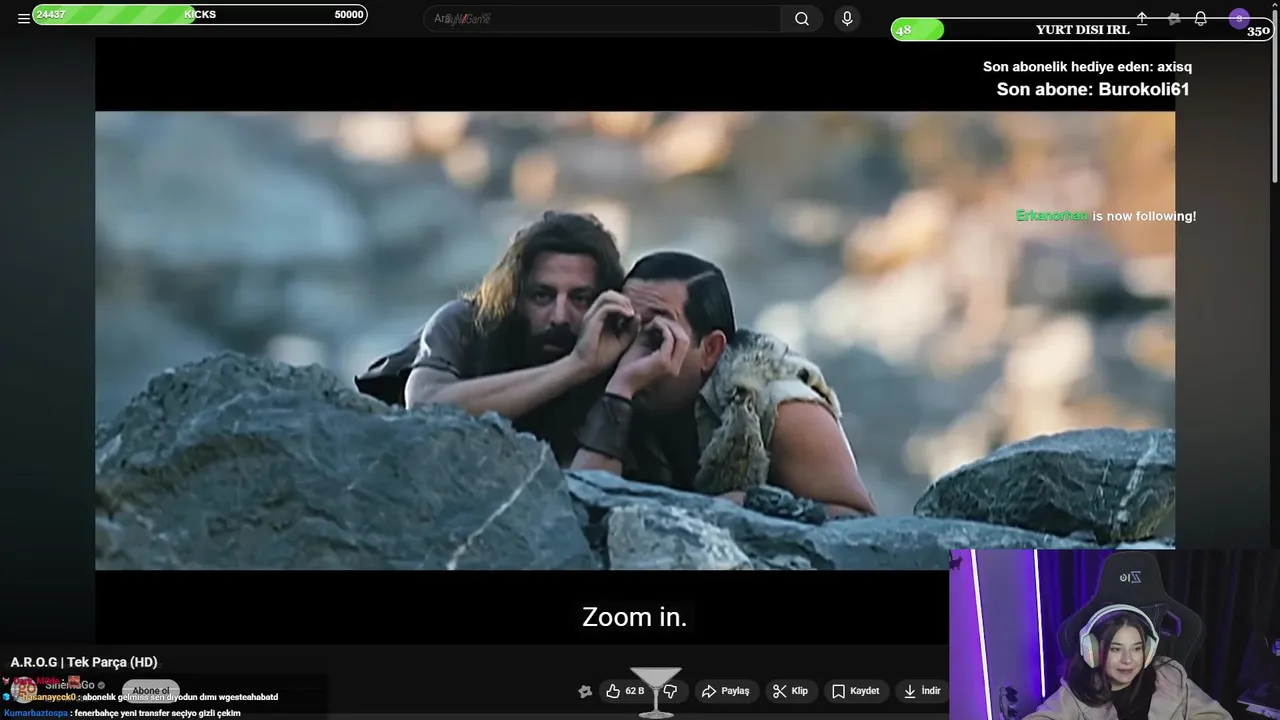Click the channel avatar under title
The width and height of the screenshot is (1280, 720).
[23, 688]
